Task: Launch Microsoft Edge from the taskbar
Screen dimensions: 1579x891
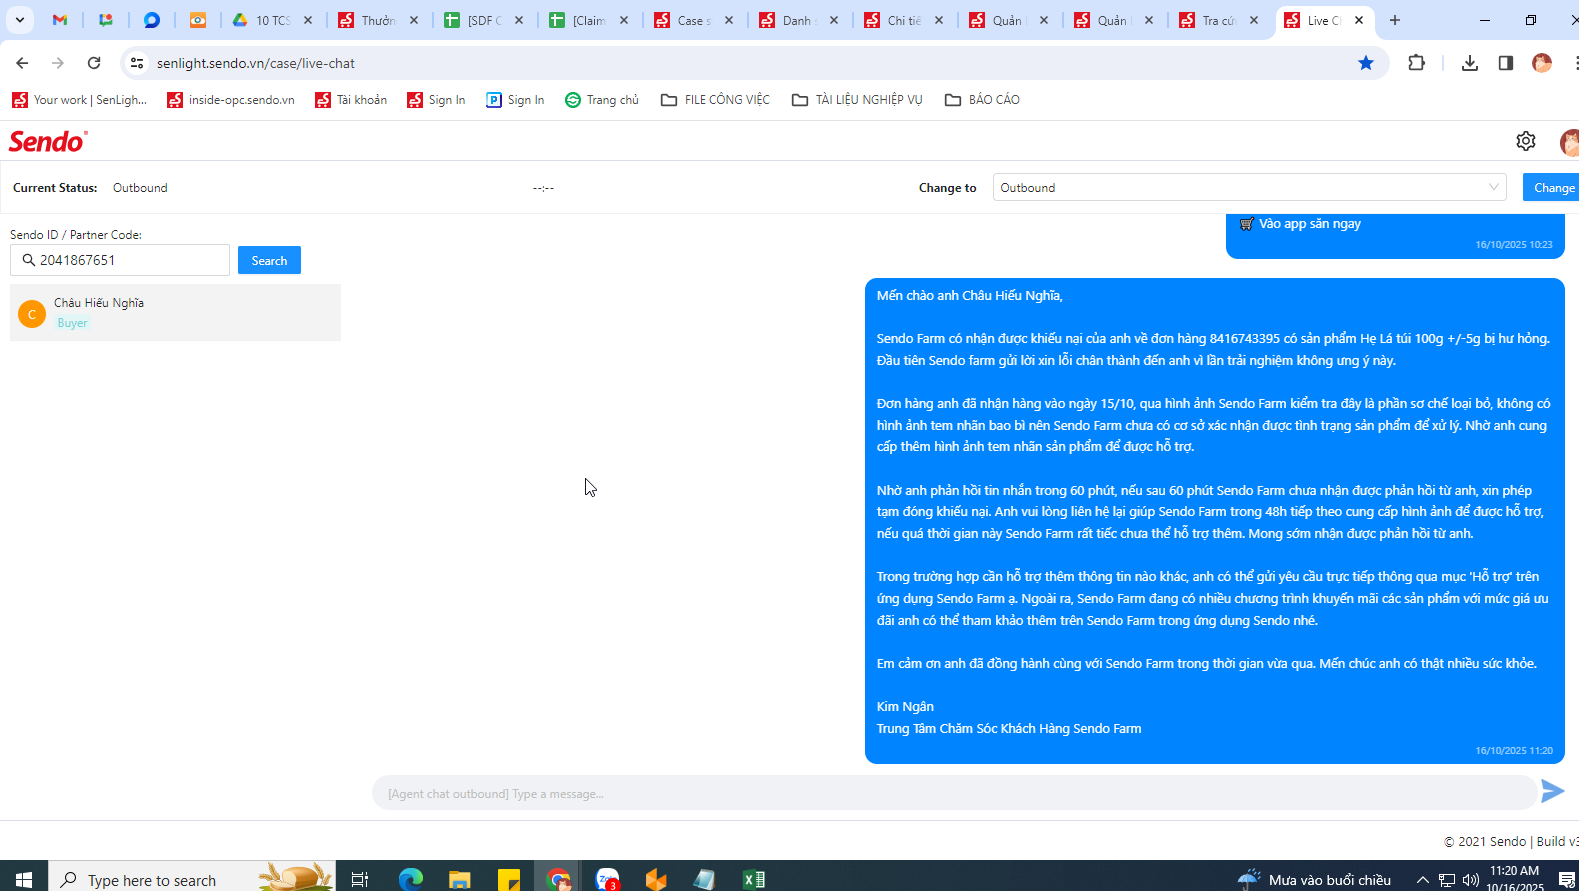Action: click(x=410, y=879)
